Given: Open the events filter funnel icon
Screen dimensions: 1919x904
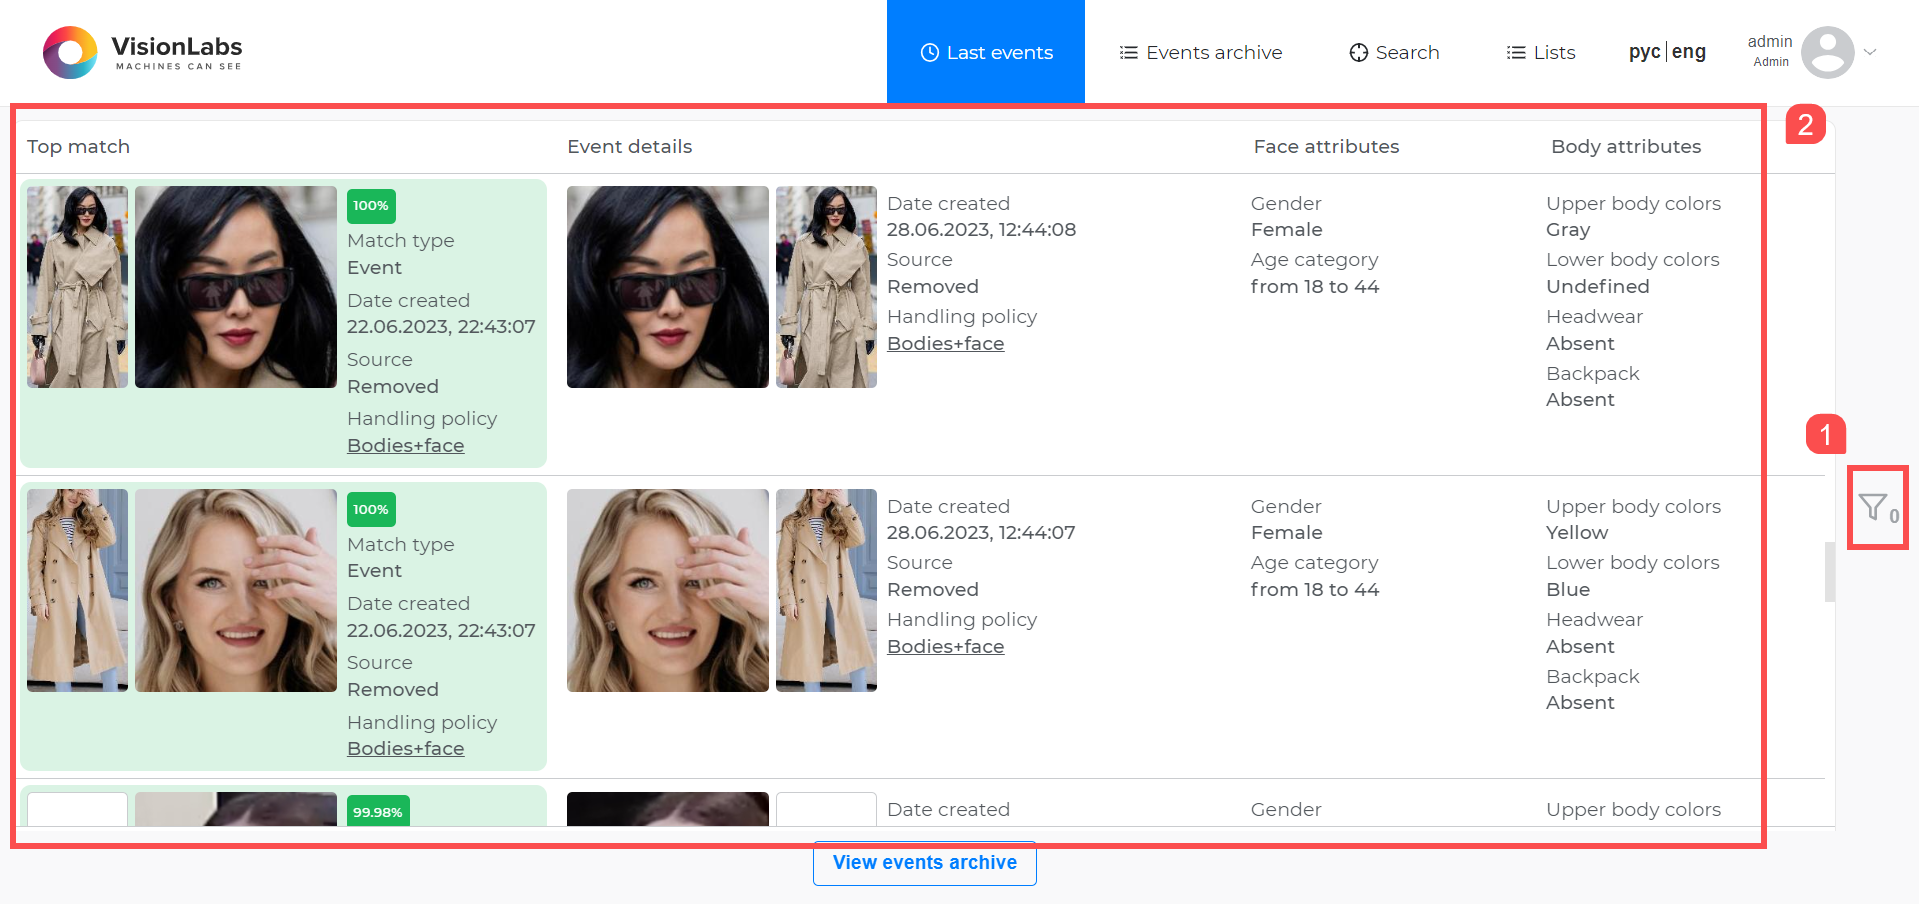Looking at the screenshot, I should point(1877,508).
